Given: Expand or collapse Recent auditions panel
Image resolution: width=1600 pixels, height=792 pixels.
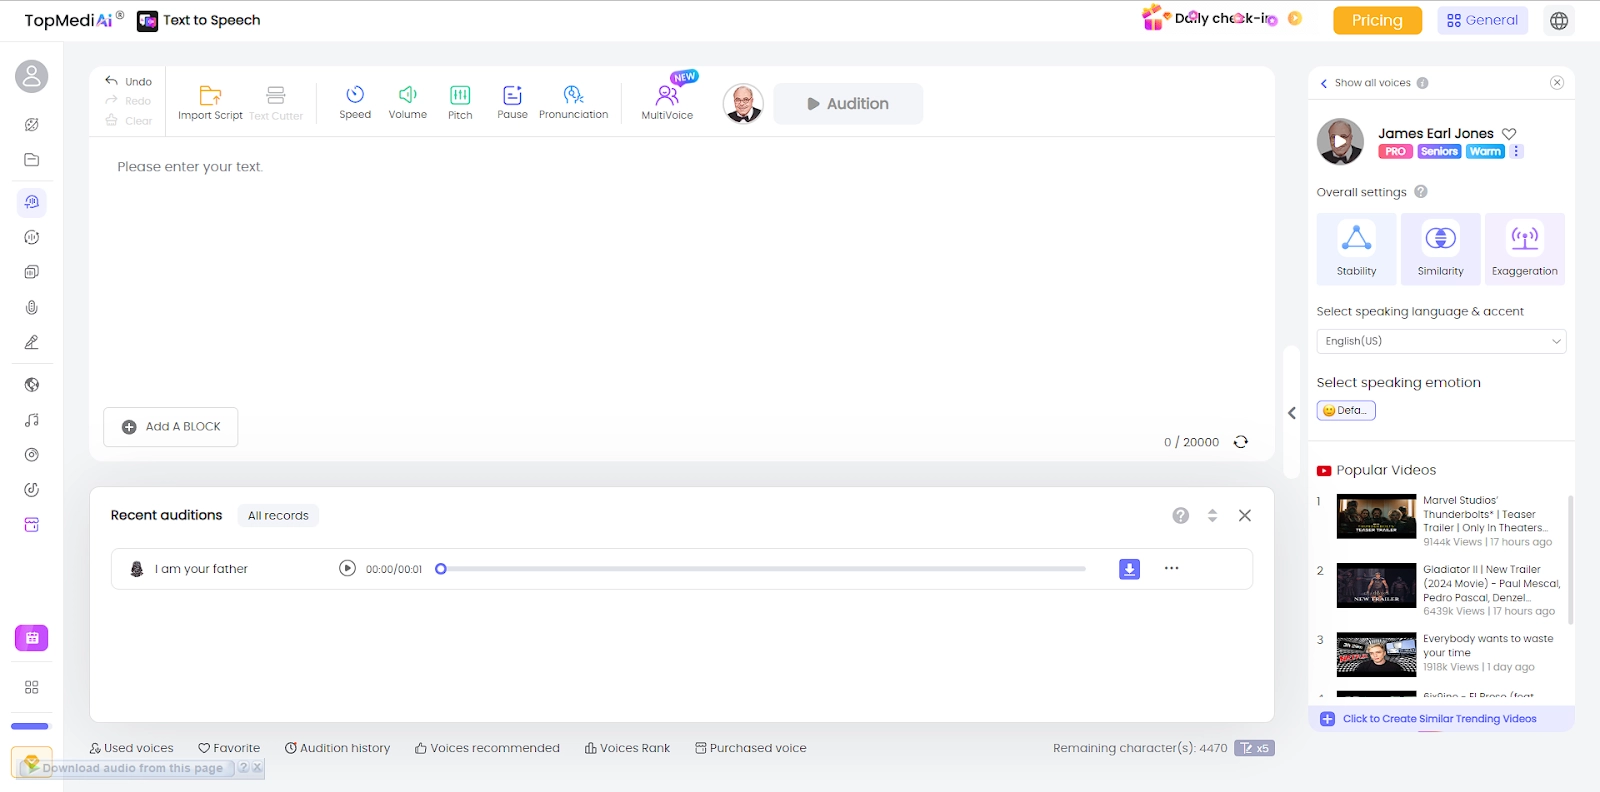Looking at the screenshot, I should coord(1212,515).
